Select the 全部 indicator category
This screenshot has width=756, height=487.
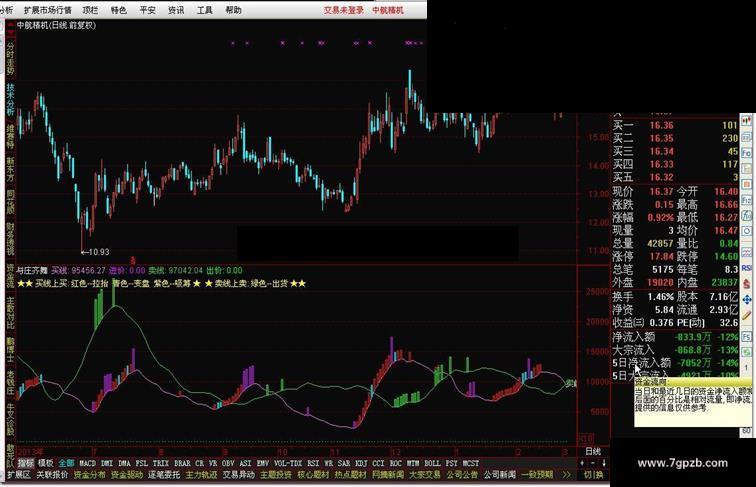pyautogui.click(x=67, y=463)
